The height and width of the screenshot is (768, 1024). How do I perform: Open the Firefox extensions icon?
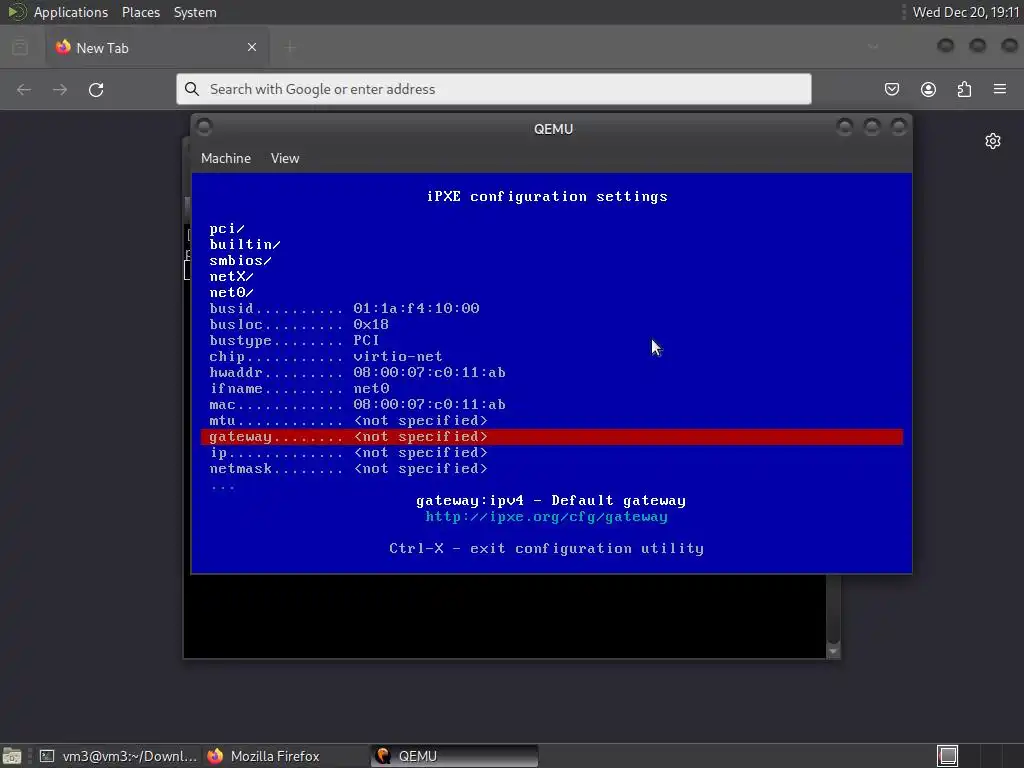(x=964, y=89)
